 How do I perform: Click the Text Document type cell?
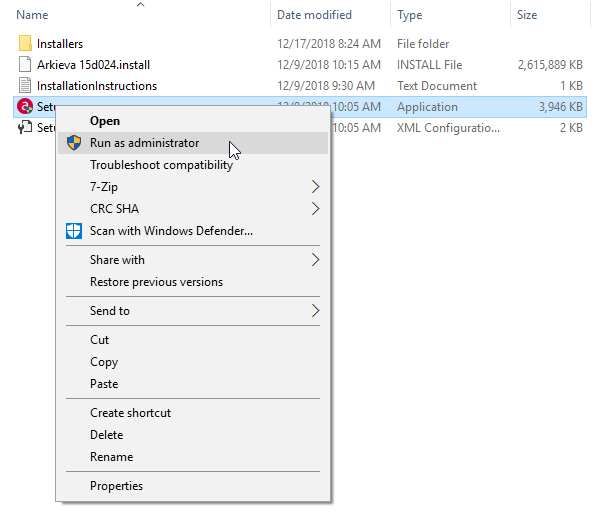coord(437,86)
